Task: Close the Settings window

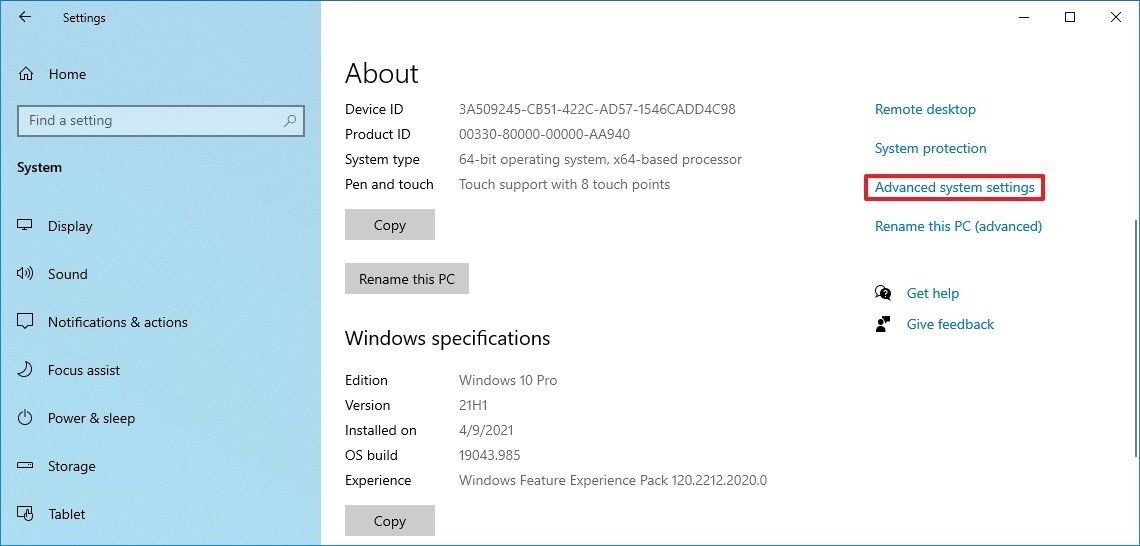Action: coord(1116,17)
